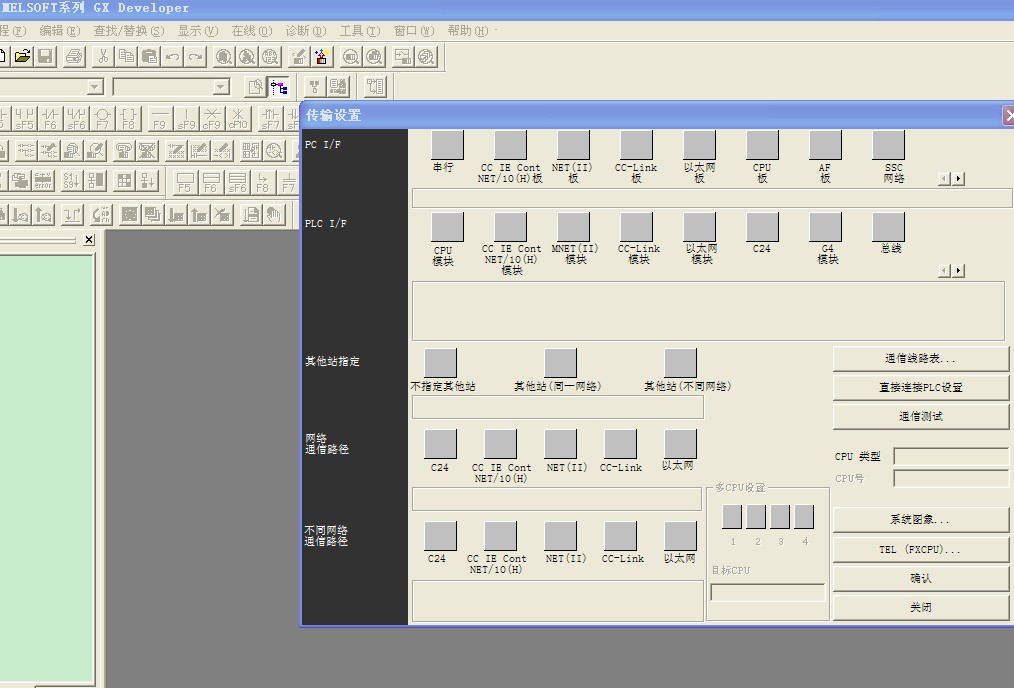The height and width of the screenshot is (688, 1014).
Task: Click the CPU 类型 text field
Action: [x=950, y=457]
